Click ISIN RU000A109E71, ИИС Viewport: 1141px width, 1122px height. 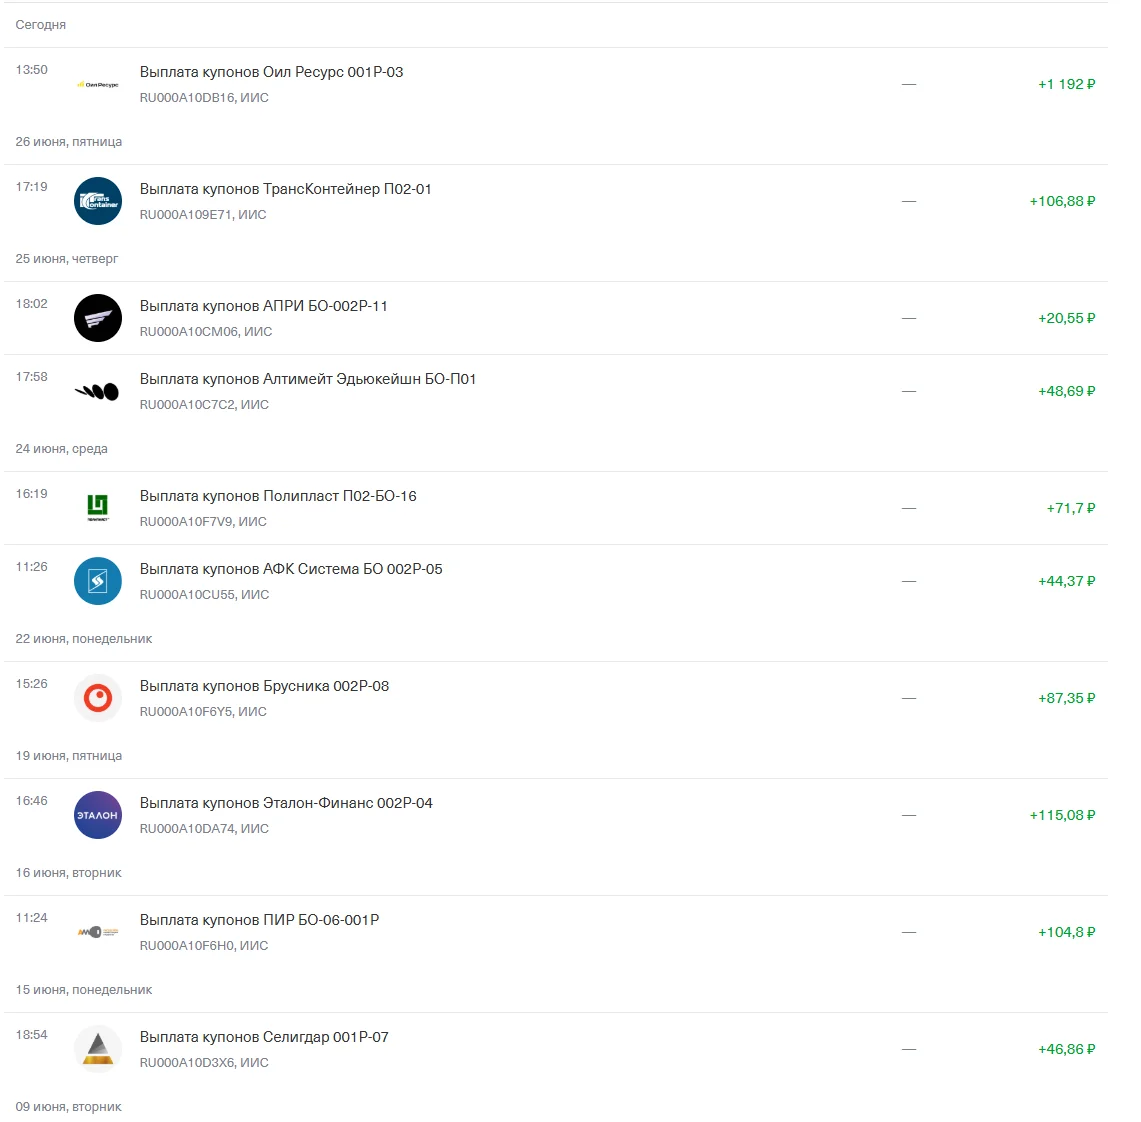pos(203,215)
